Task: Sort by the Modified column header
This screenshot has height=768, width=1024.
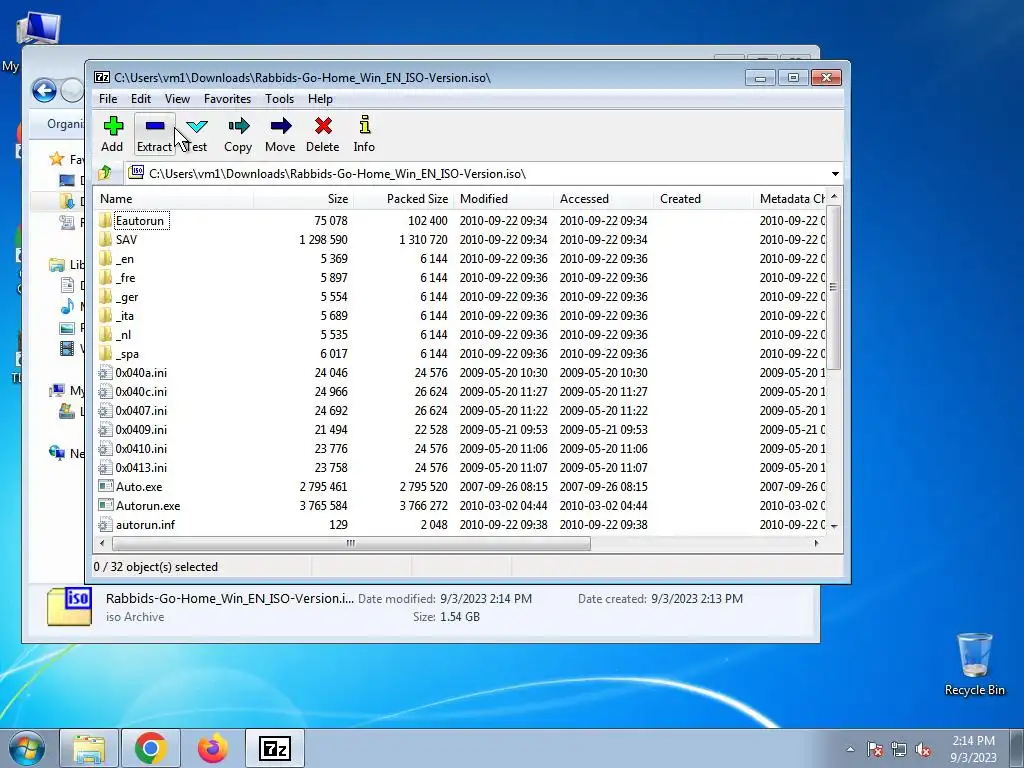Action: coord(504,199)
